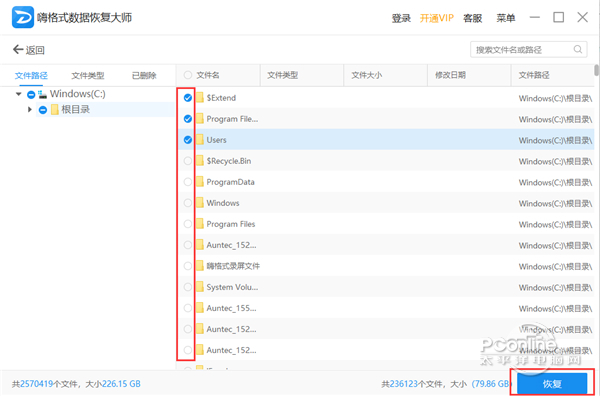Viewport: 600px width, 396px height.
Task: Click the Windows(C:) drive icon
Action: click(x=43, y=94)
